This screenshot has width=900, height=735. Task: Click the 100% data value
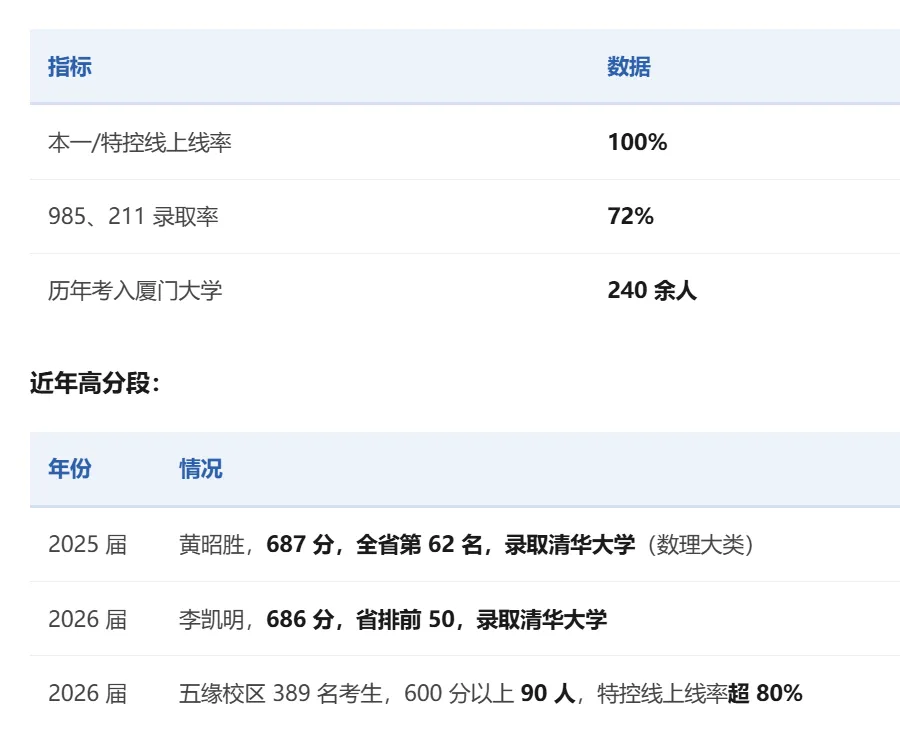coord(637,142)
